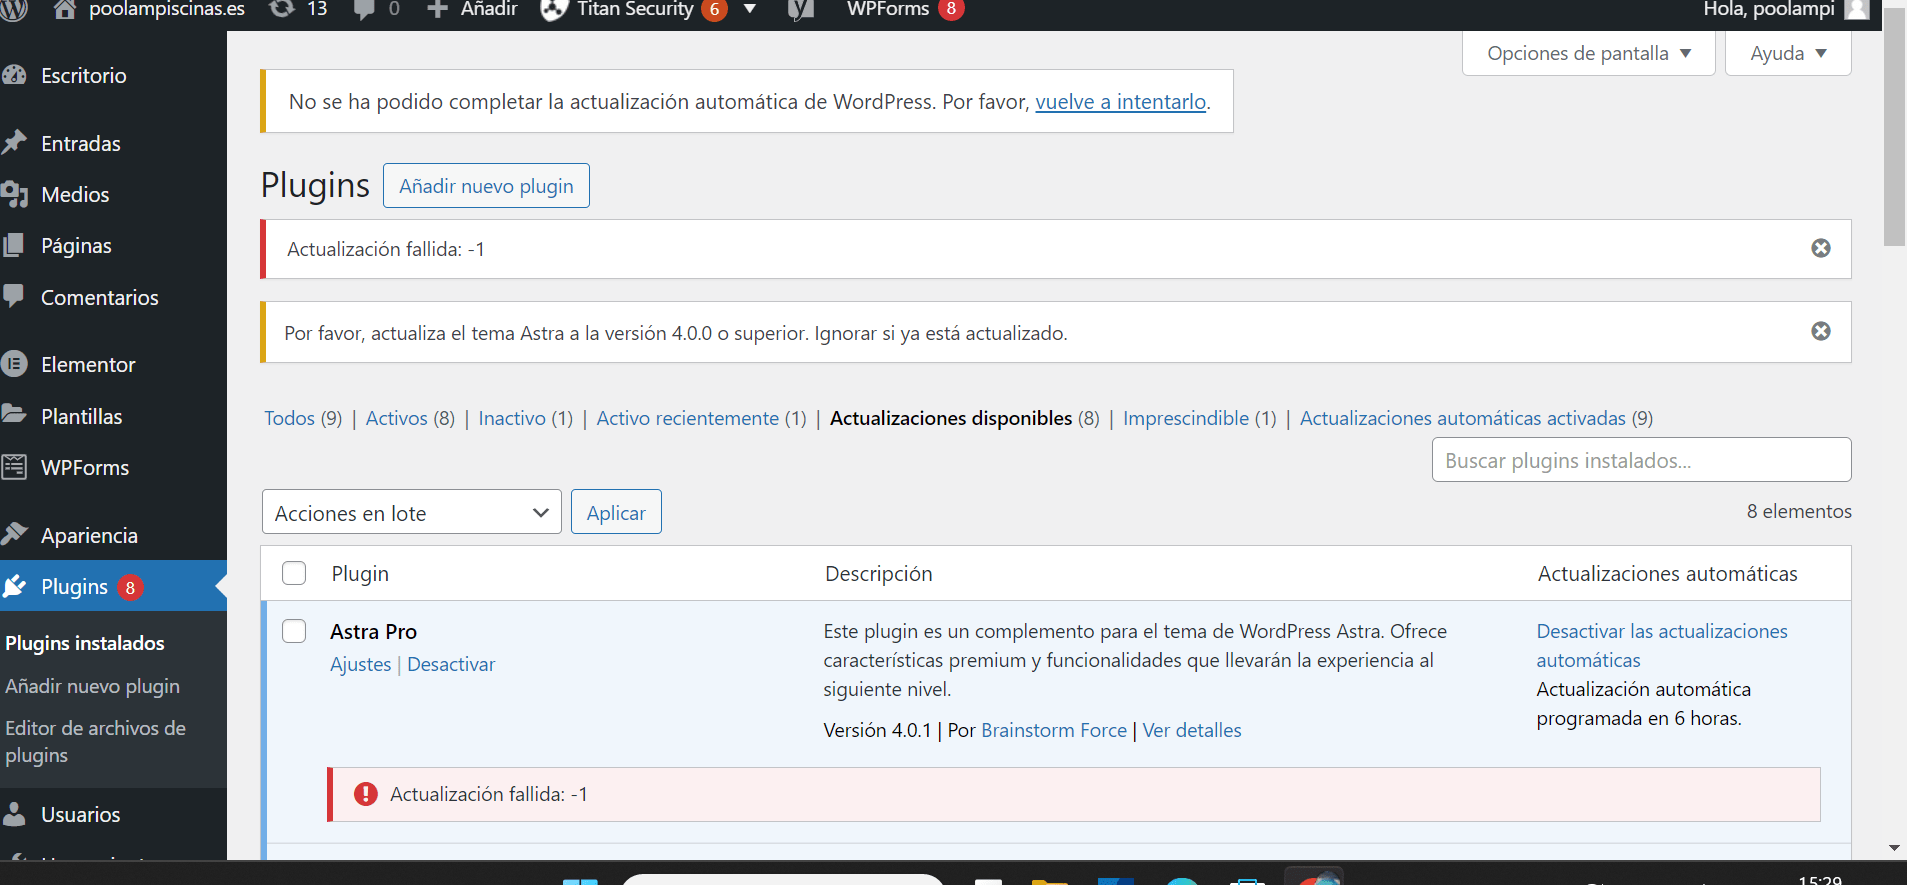Click the Elementor icon in the sidebar

point(14,364)
